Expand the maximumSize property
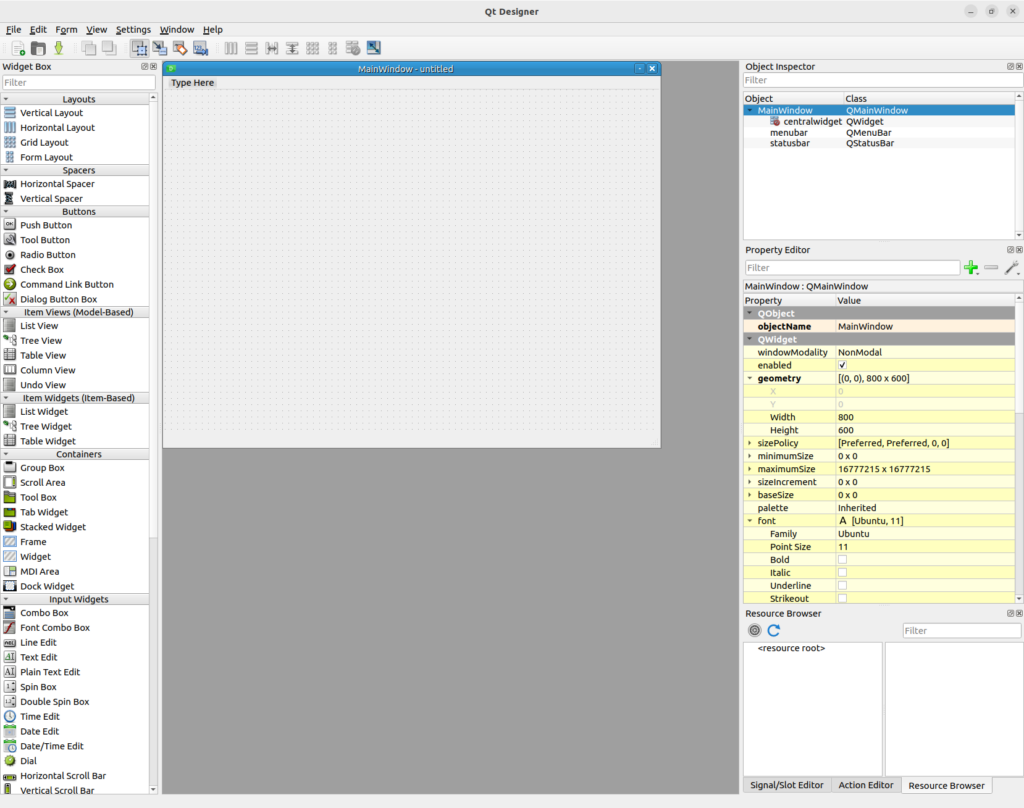1024x808 pixels. tap(750, 469)
